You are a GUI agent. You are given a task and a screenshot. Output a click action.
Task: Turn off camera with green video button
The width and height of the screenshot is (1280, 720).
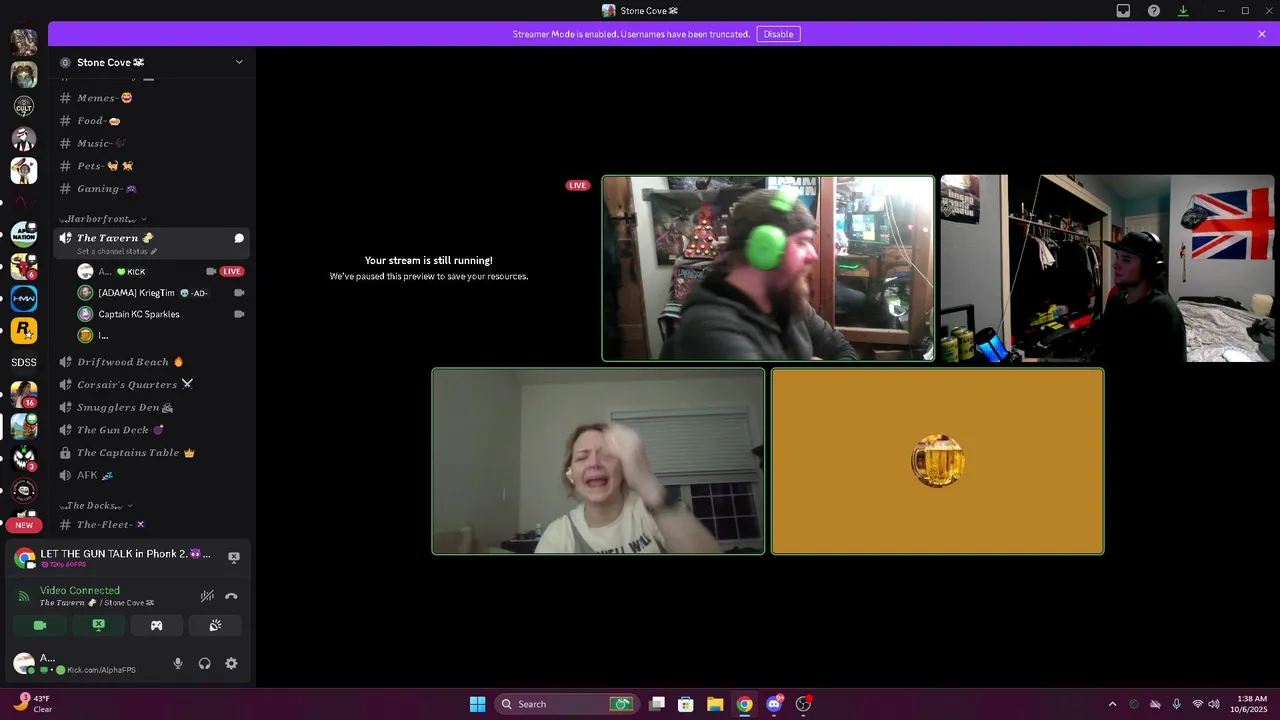coord(40,625)
